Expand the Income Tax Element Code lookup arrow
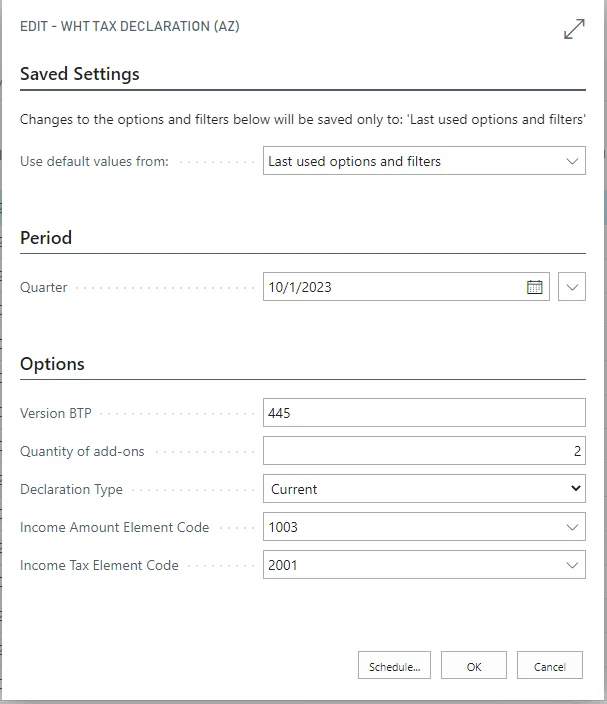This screenshot has height=704, width=607. [572, 565]
